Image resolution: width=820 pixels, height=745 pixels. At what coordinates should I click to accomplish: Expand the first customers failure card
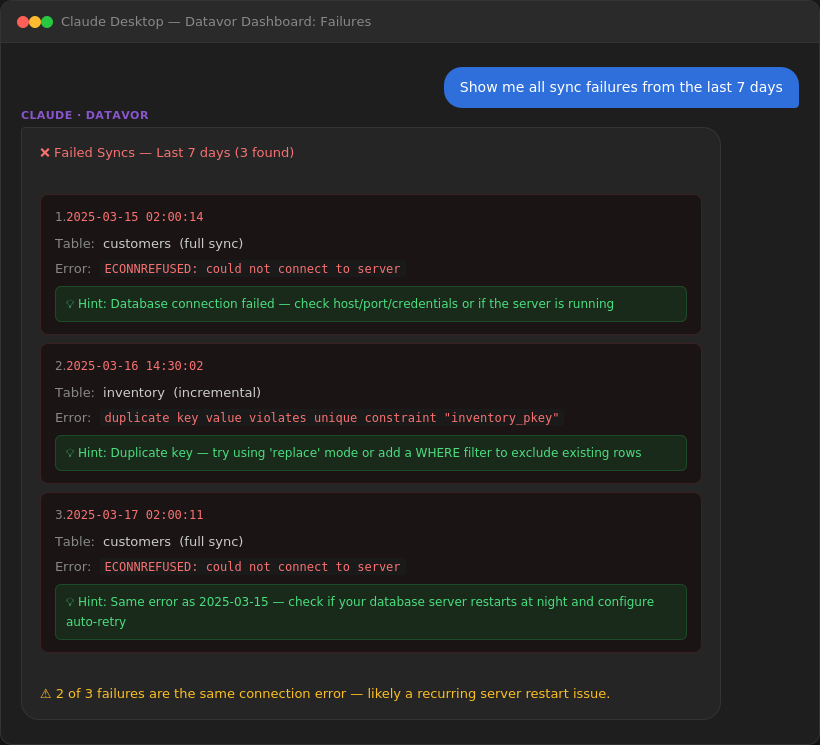coord(370,262)
